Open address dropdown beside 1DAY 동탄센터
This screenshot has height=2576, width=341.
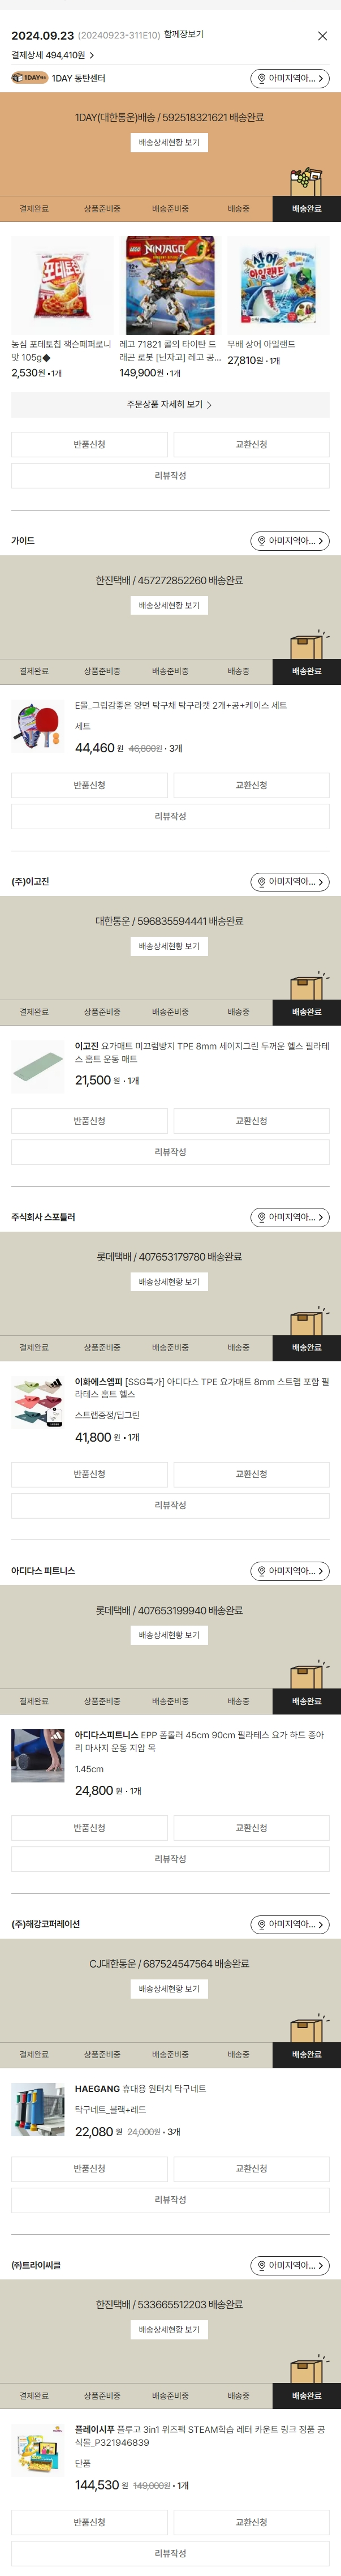point(289,78)
